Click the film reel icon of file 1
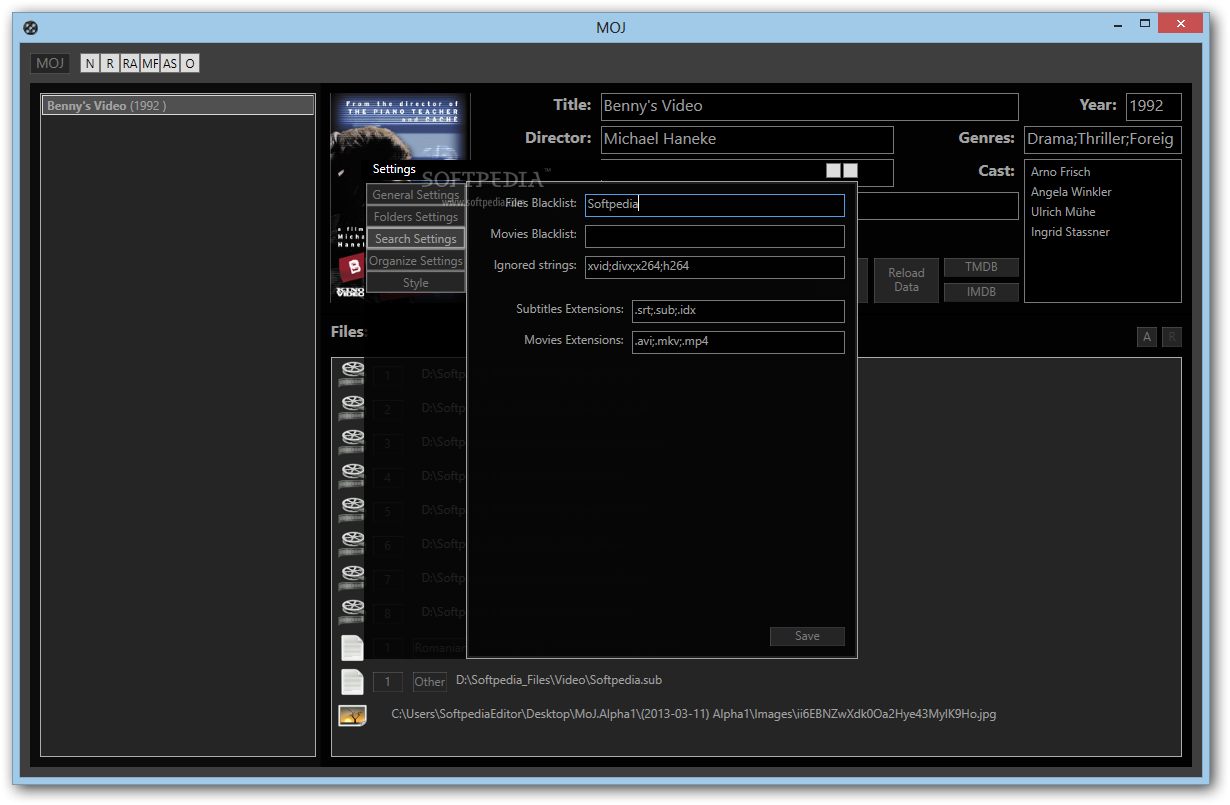Screen dimensions: 1230x805 (352, 374)
